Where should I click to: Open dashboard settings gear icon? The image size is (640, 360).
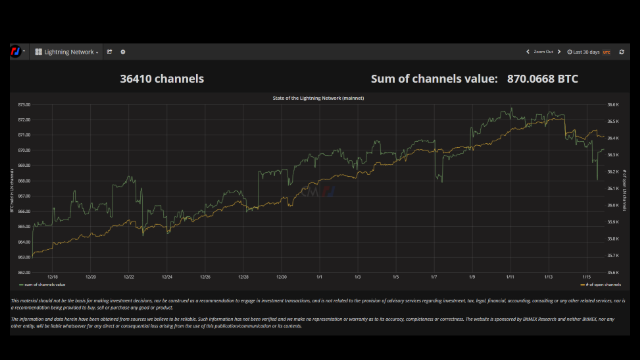123,52
